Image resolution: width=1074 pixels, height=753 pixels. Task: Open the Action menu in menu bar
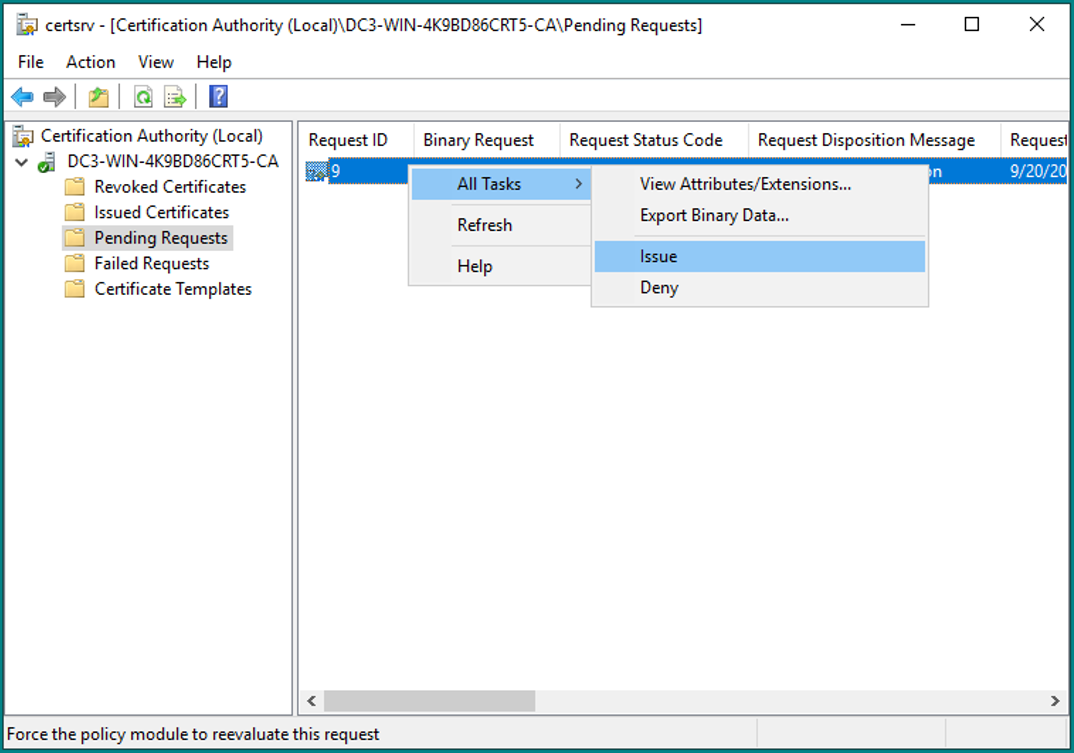click(x=90, y=62)
